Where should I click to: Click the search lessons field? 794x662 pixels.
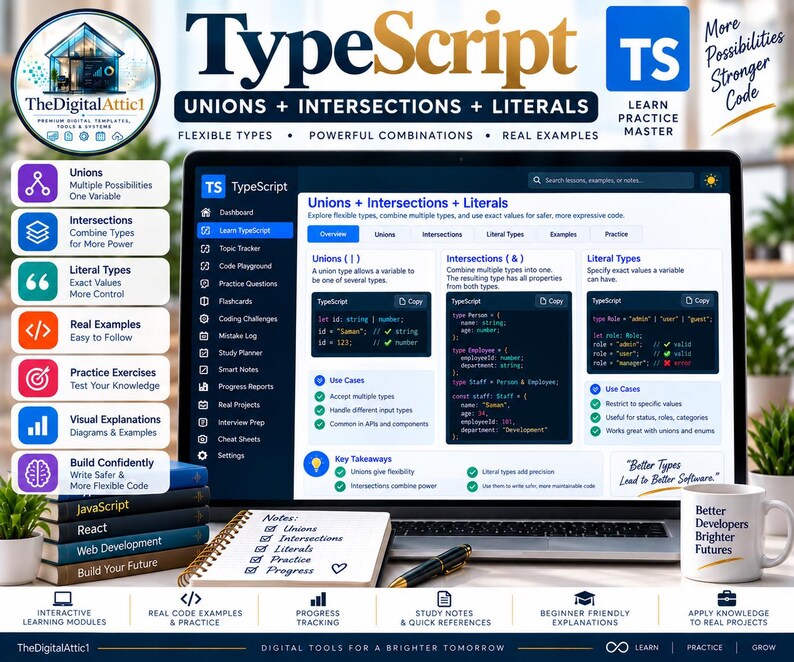611,180
